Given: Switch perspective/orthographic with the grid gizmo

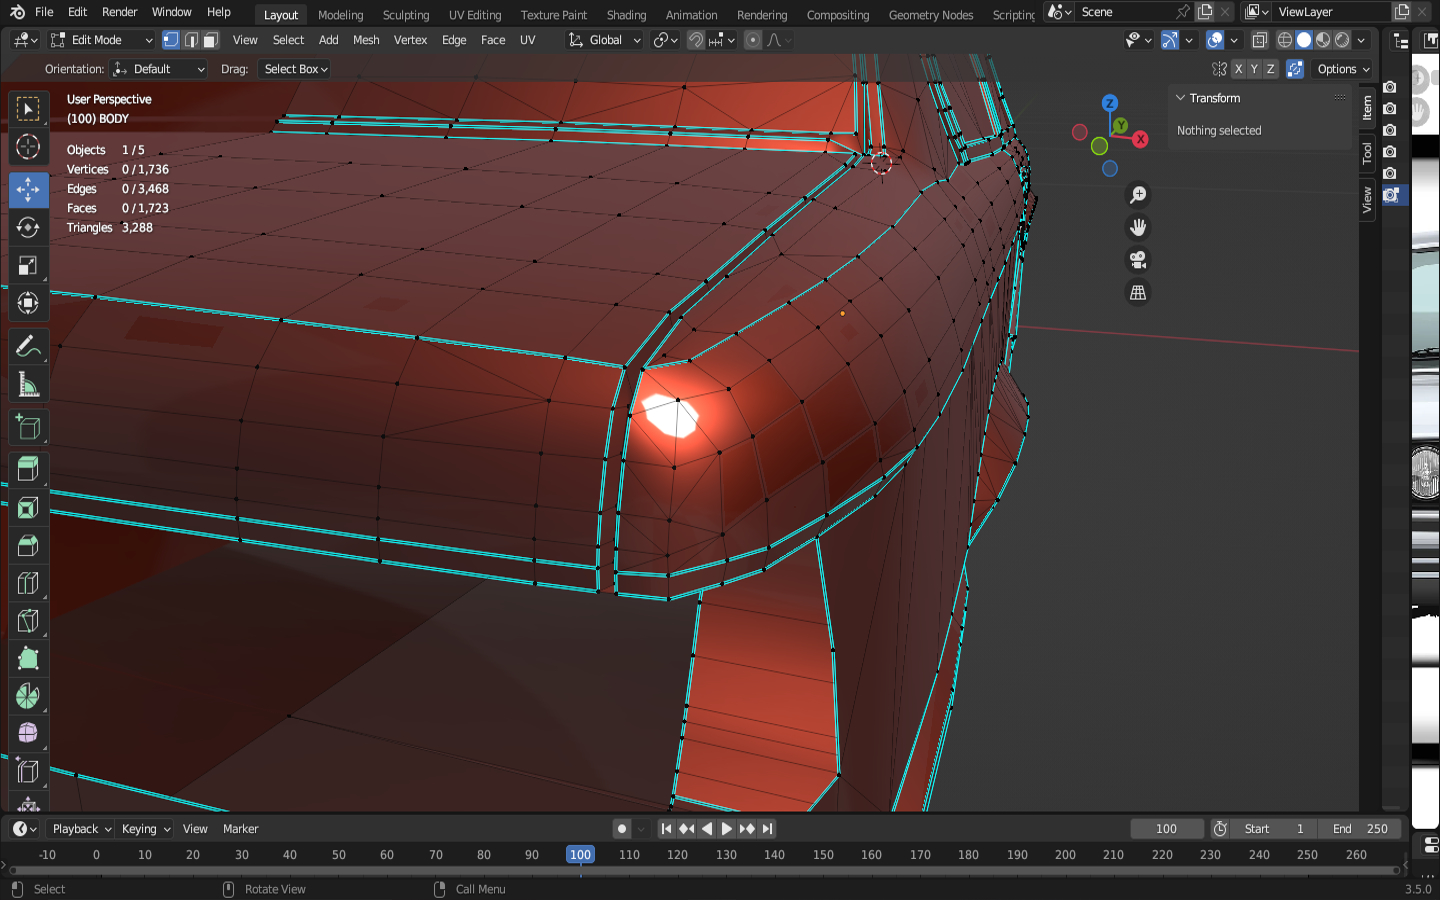Looking at the screenshot, I should click(x=1138, y=292).
